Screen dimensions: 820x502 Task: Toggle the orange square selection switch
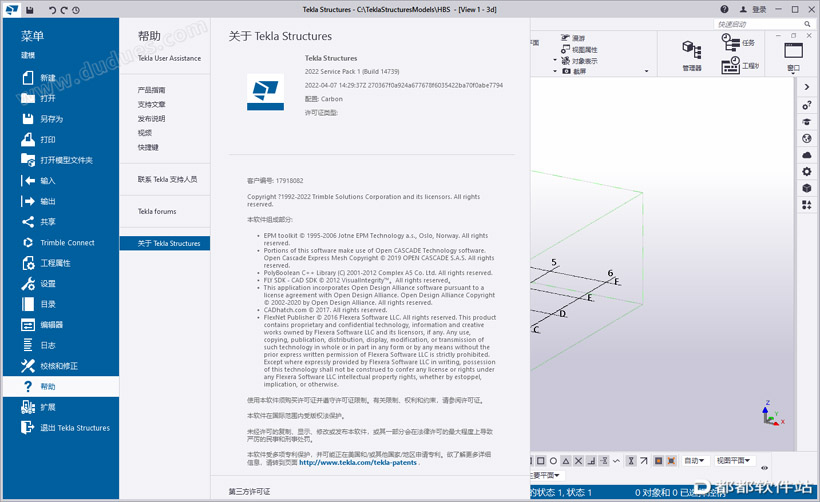(658, 461)
